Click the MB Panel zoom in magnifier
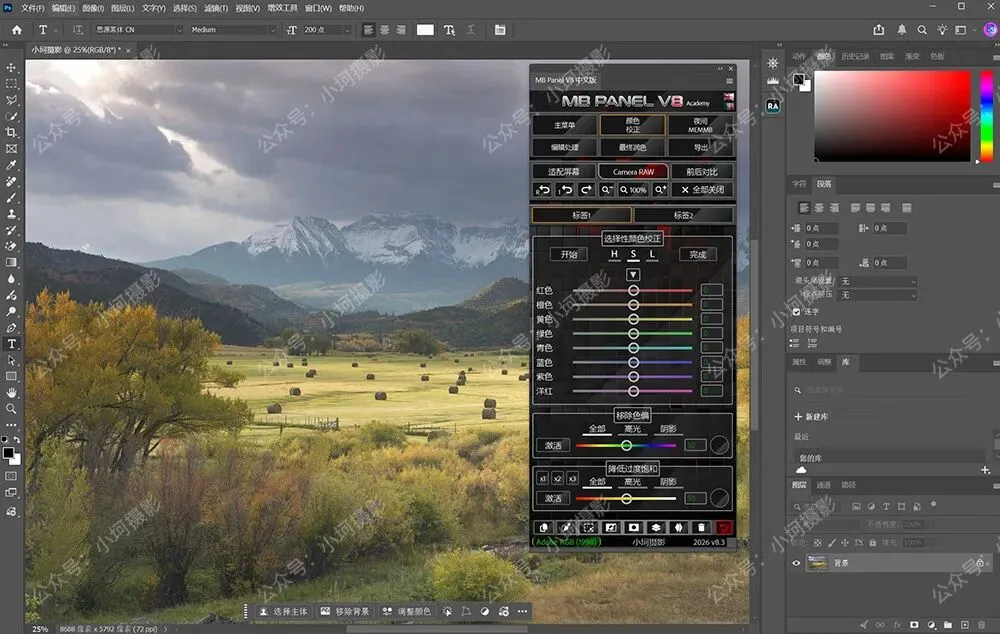 [661, 189]
